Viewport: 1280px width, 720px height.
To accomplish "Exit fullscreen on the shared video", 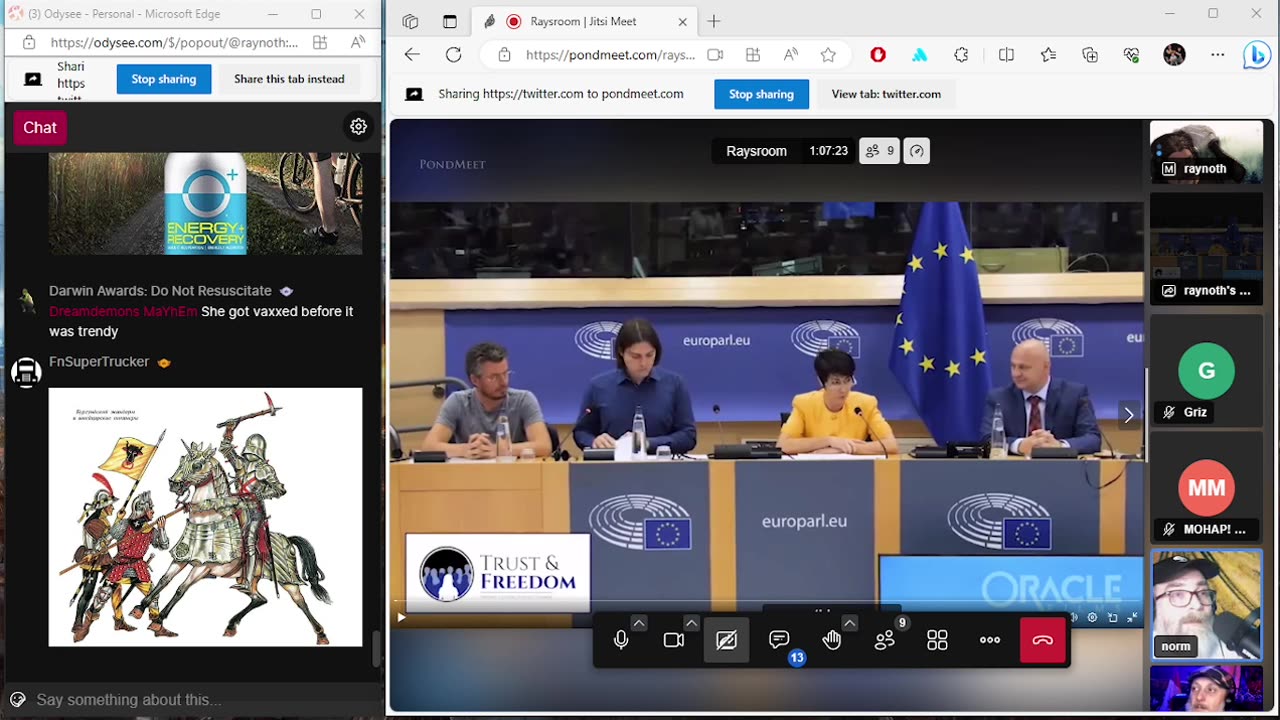I will click(1132, 618).
